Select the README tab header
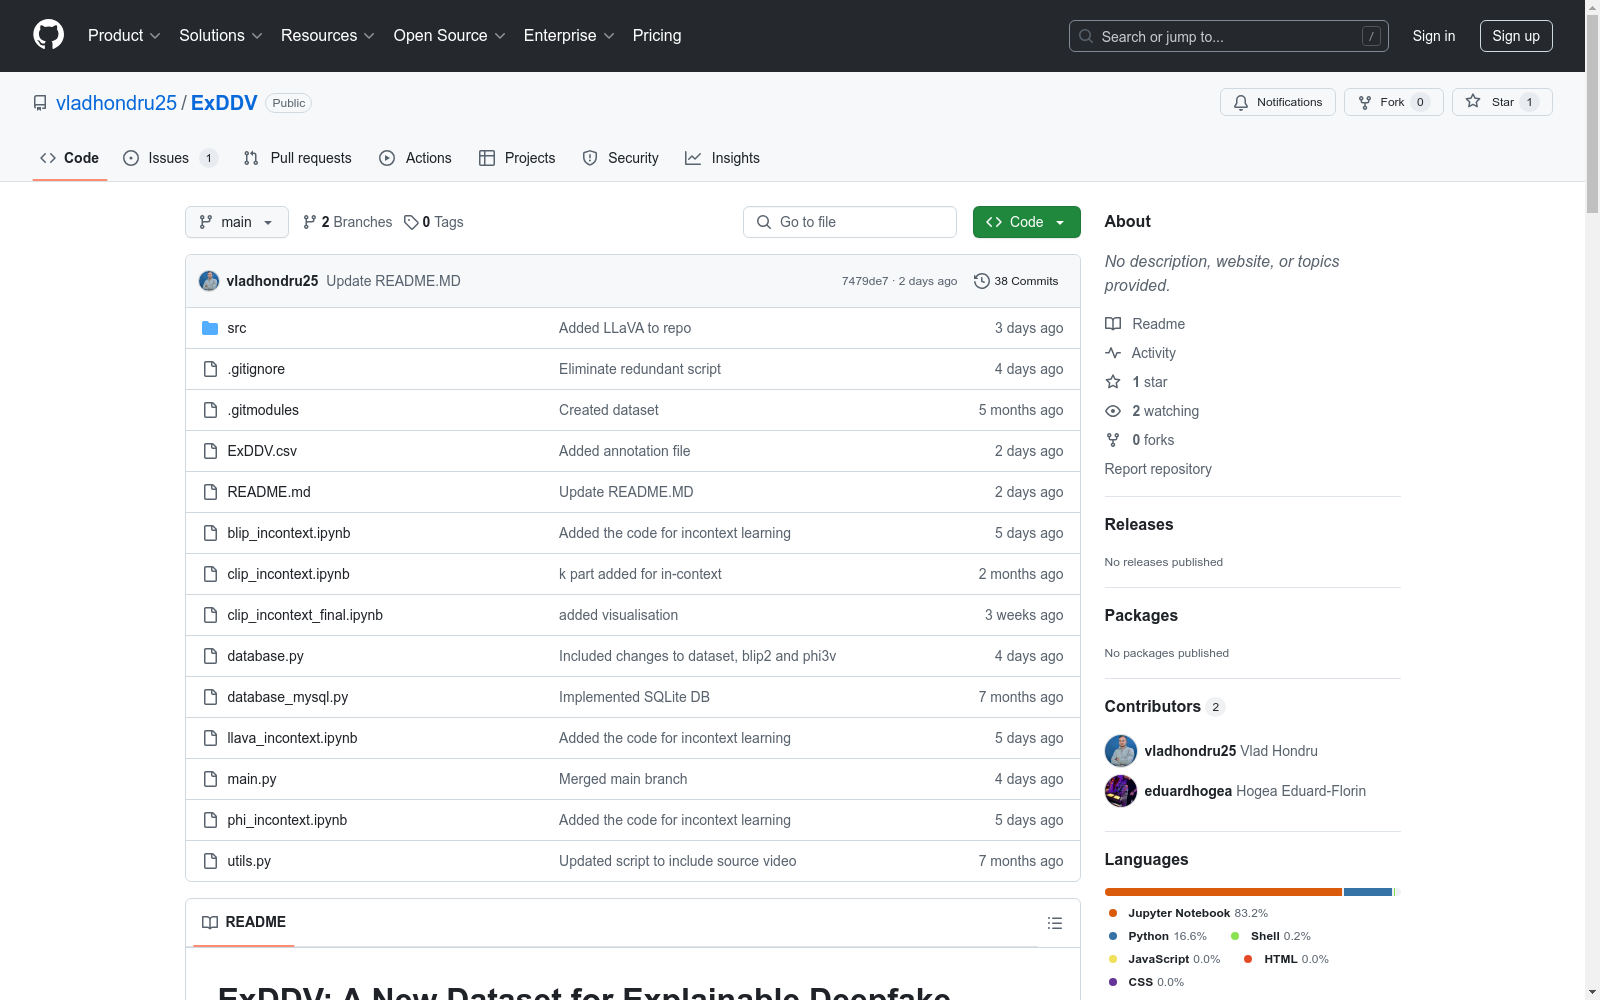The width and height of the screenshot is (1600, 1000). [x=244, y=922]
